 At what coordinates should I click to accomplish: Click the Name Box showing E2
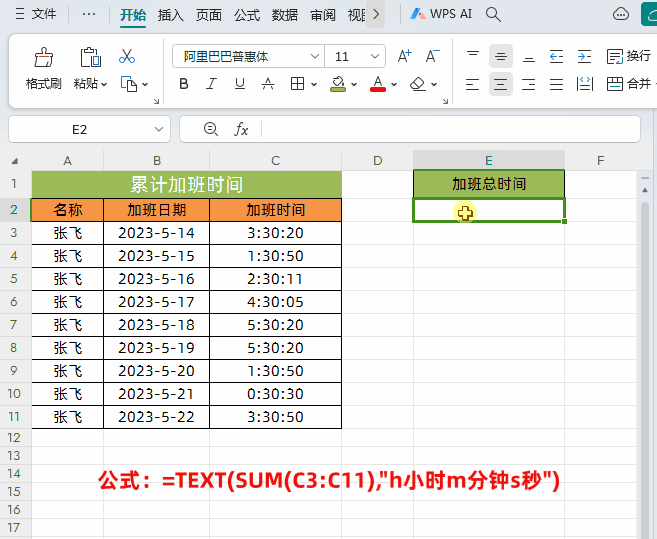(80, 130)
